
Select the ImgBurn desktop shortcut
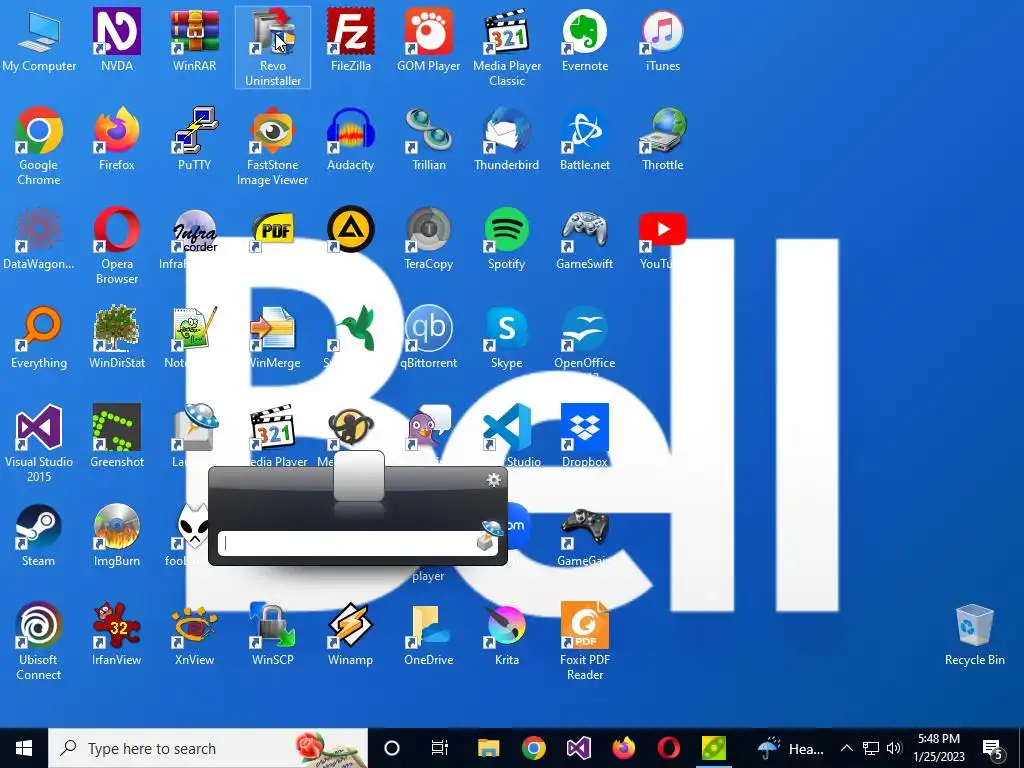[x=117, y=536]
